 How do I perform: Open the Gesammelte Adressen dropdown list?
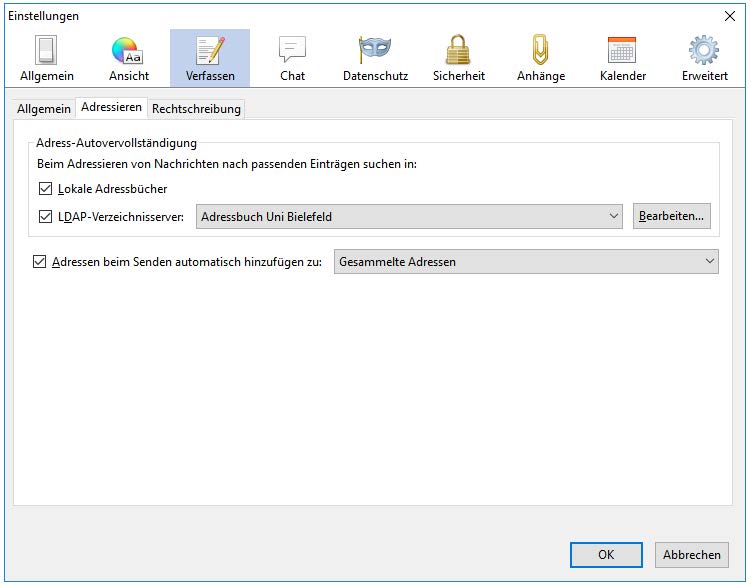pos(526,262)
